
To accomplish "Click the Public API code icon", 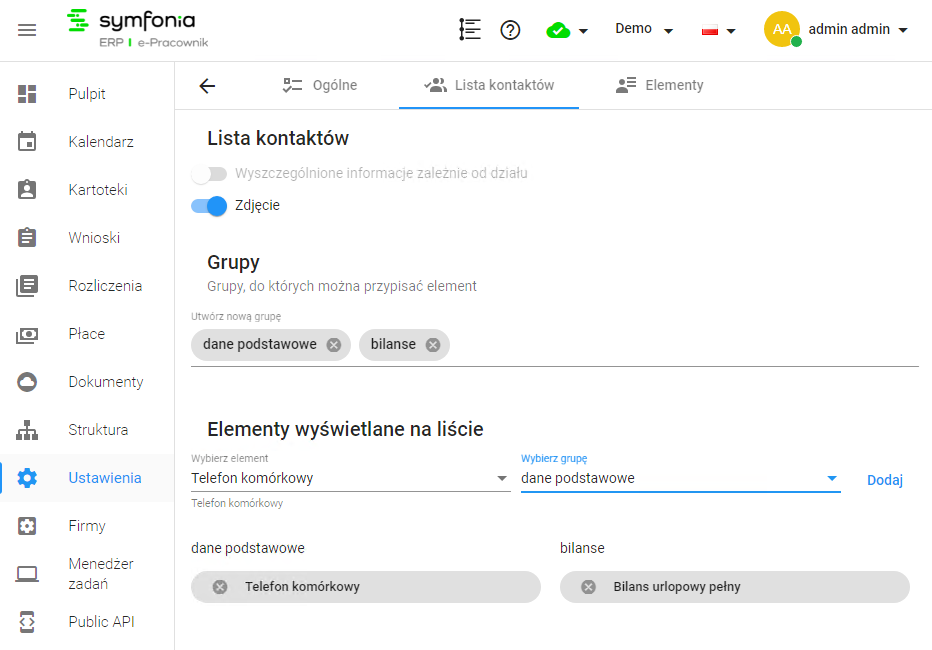I will [27, 621].
